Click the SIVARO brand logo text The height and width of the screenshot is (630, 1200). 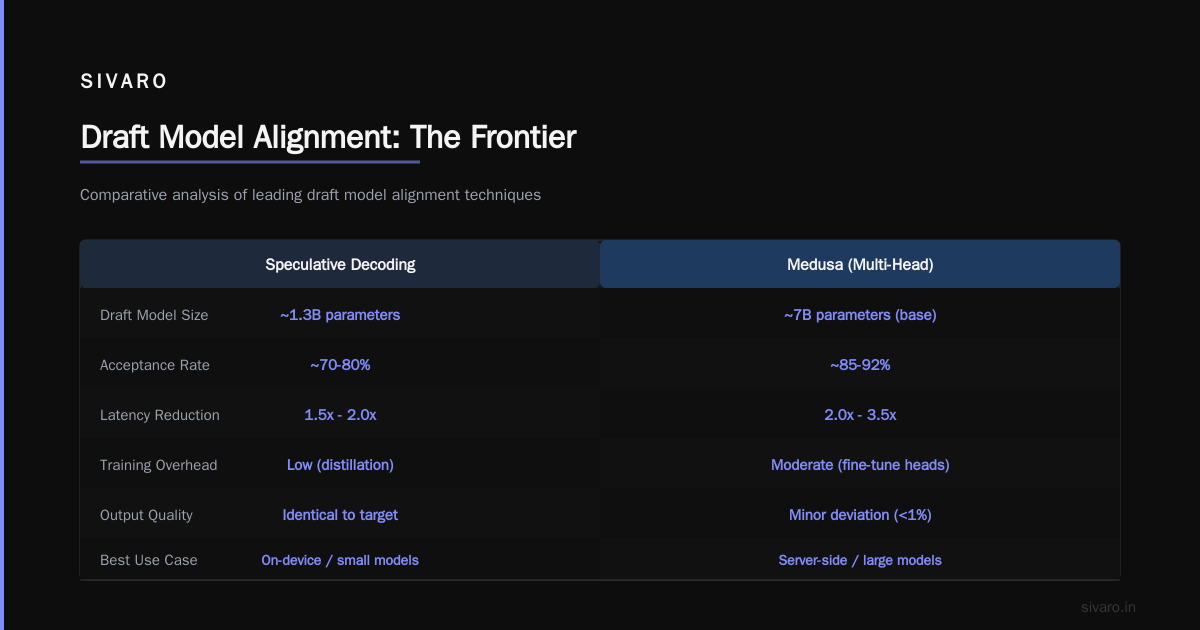tap(124, 82)
